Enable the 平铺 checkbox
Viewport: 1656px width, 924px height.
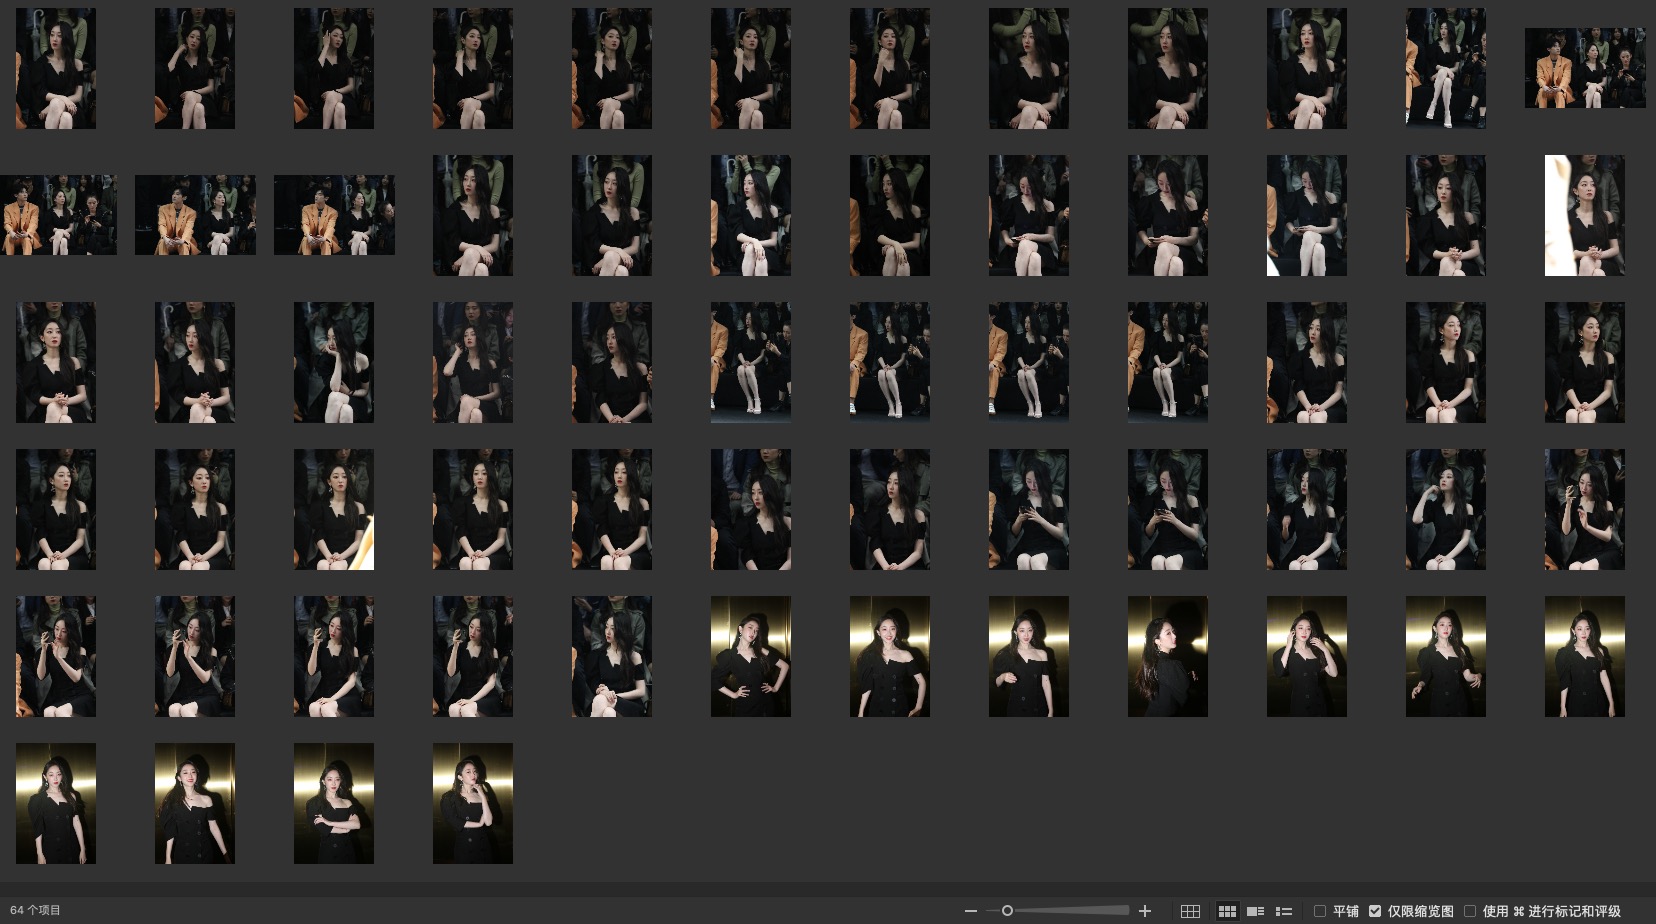pyautogui.click(x=1320, y=911)
